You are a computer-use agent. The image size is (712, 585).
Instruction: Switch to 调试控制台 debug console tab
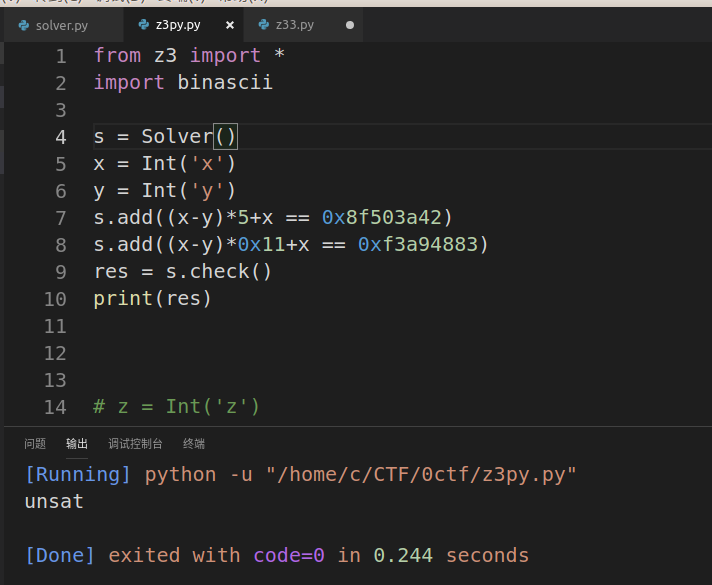[x=135, y=444]
